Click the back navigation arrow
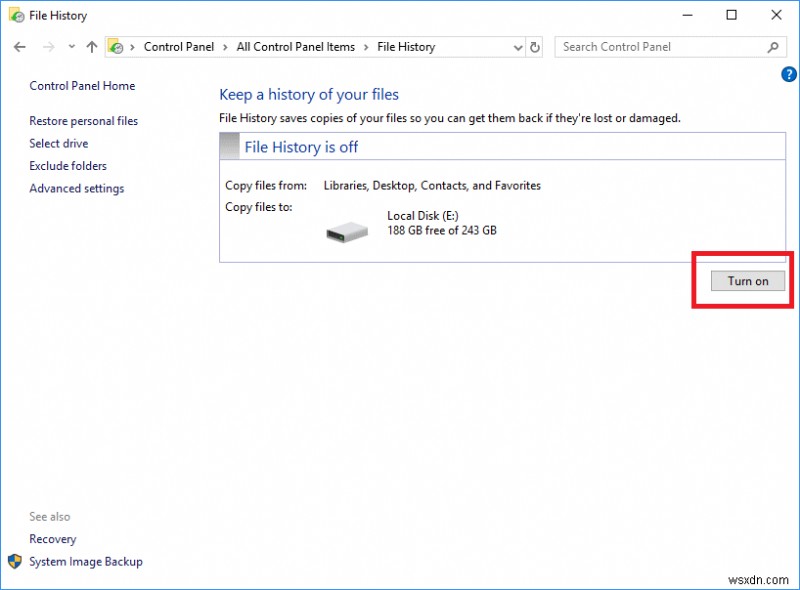This screenshot has width=800, height=590. pos(20,46)
